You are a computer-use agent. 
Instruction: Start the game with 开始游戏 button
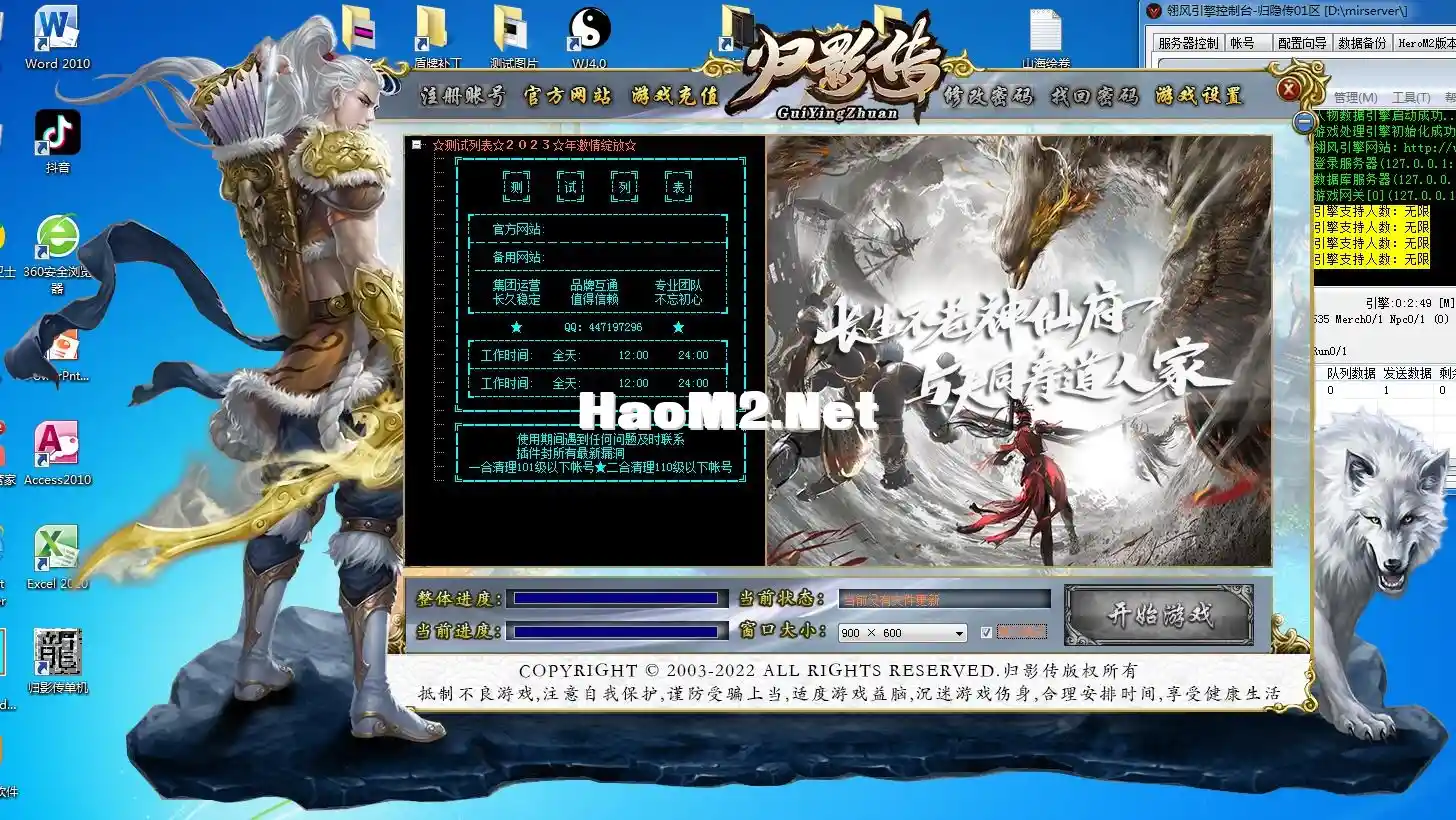[1159, 615]
